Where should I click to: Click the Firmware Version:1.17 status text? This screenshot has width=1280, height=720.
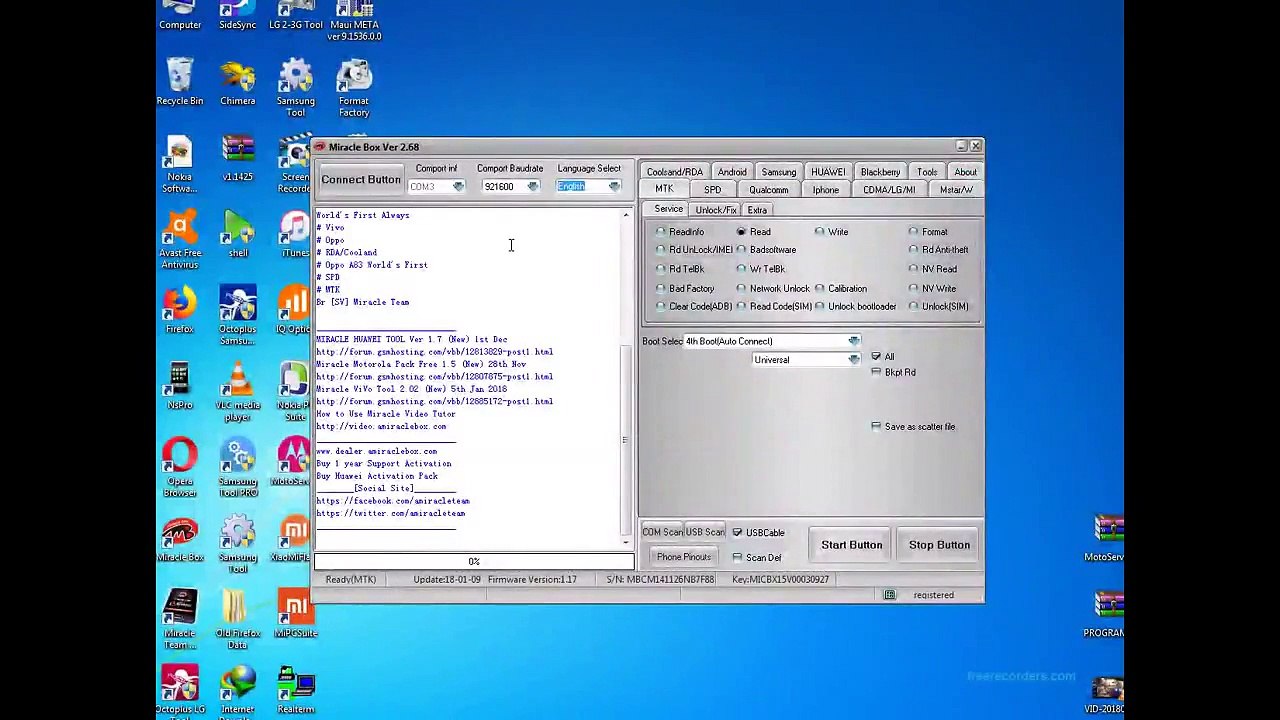pos(532,580)
